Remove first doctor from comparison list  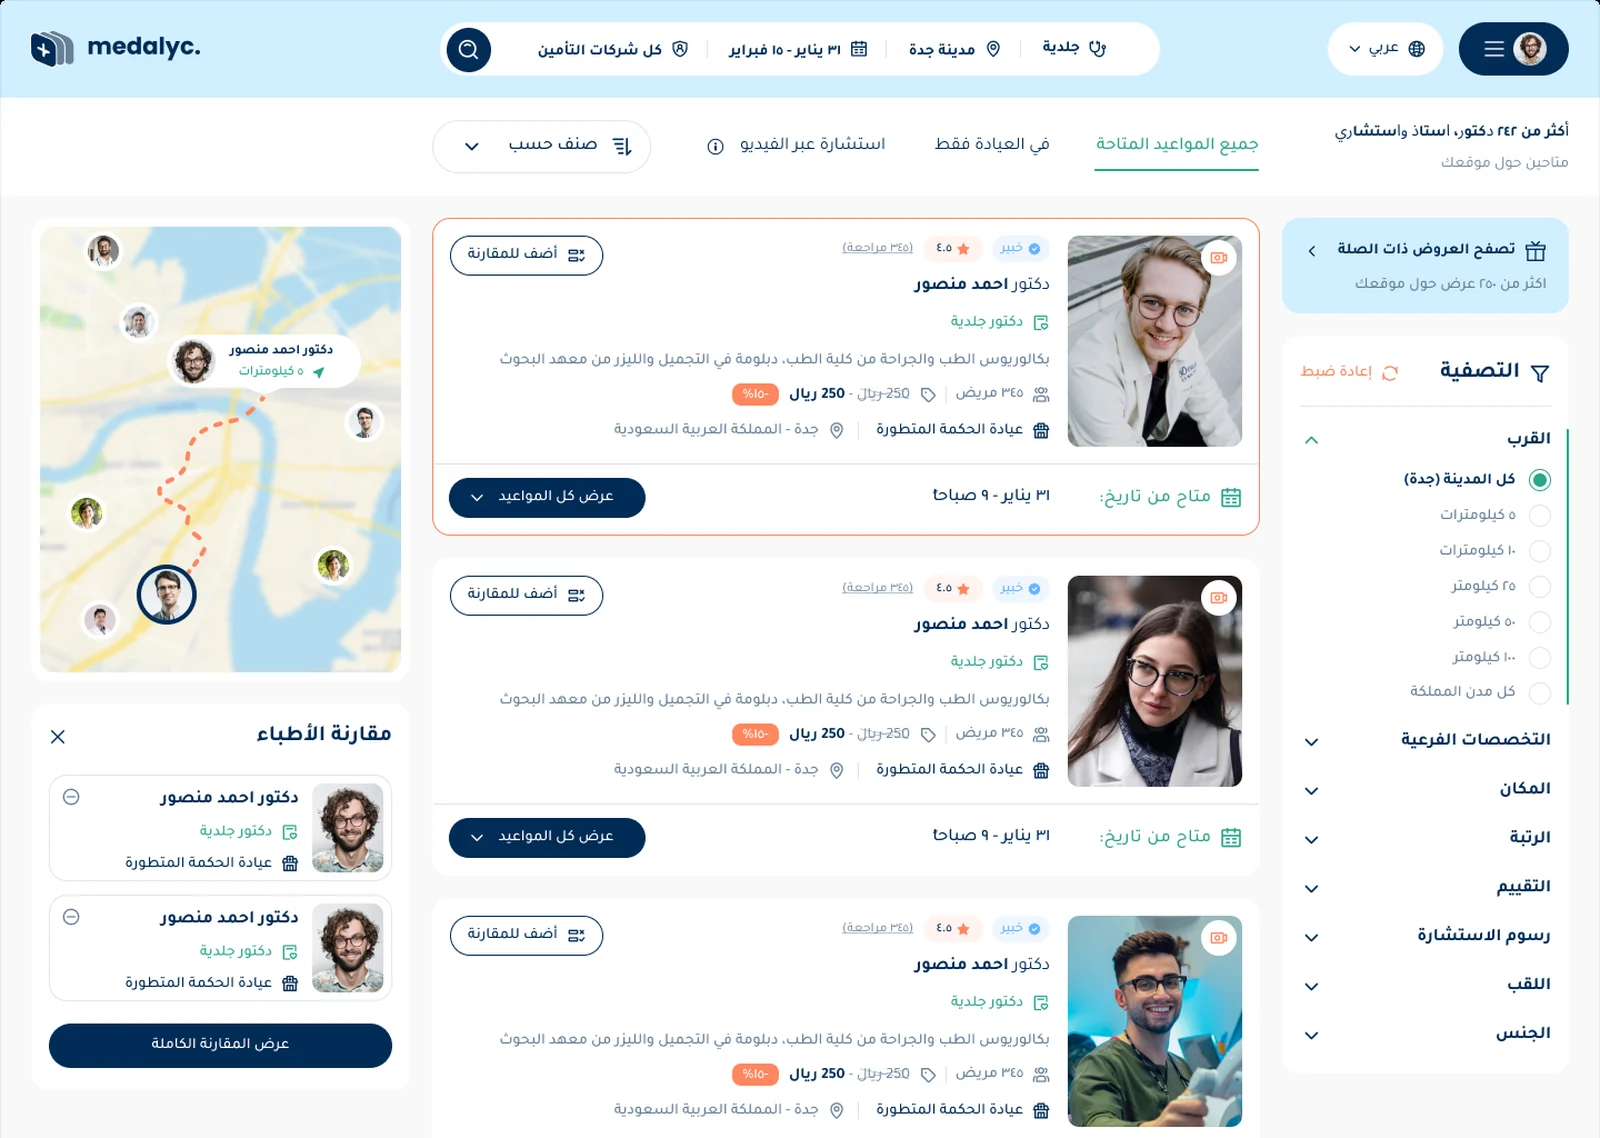[71, 797]
